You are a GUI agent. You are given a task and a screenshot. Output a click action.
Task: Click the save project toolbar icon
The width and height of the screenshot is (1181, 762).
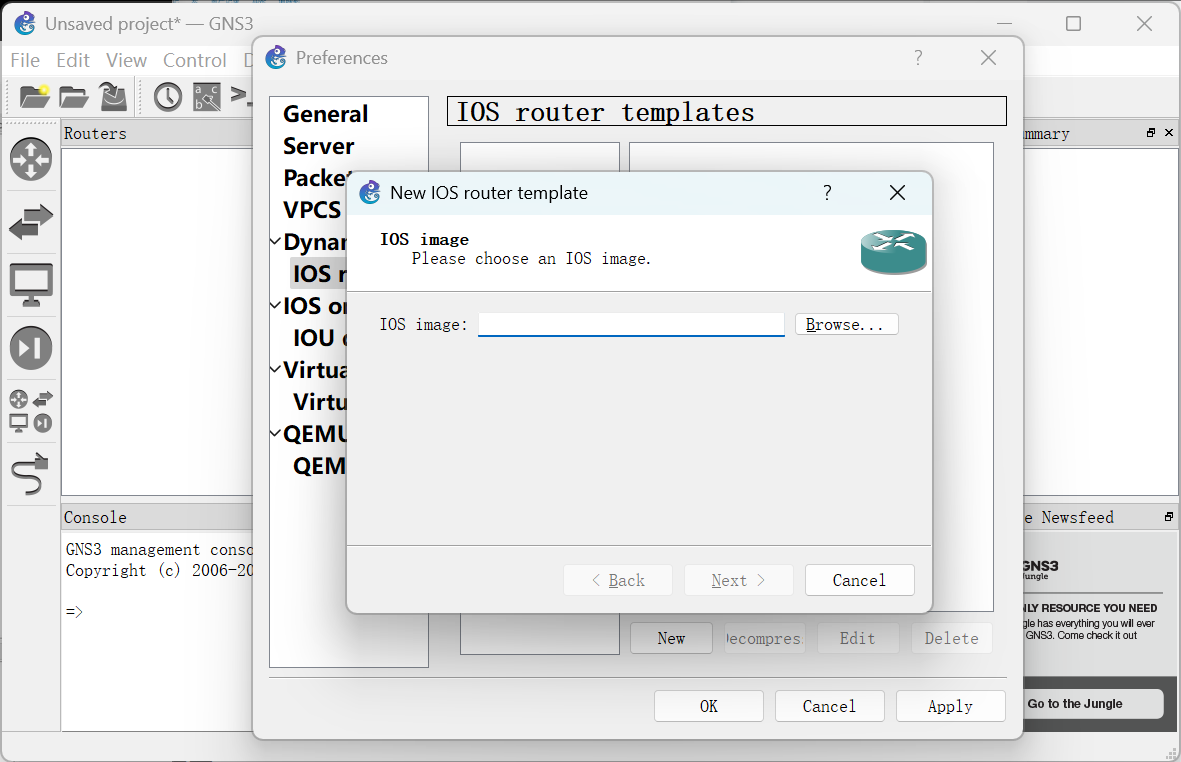point(114,96)
